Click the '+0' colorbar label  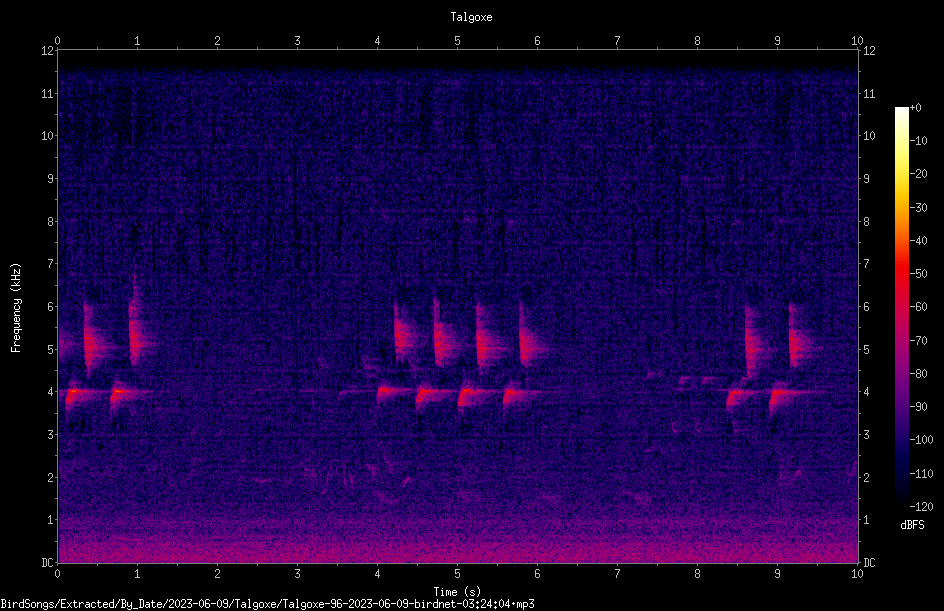coord(915,108)
